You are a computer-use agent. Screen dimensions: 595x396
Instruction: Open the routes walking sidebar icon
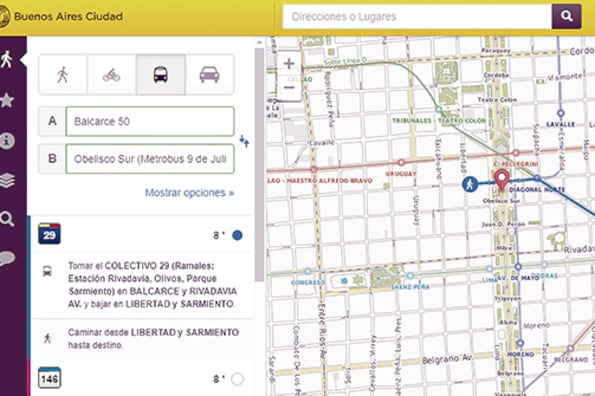[x=7, y=59]
